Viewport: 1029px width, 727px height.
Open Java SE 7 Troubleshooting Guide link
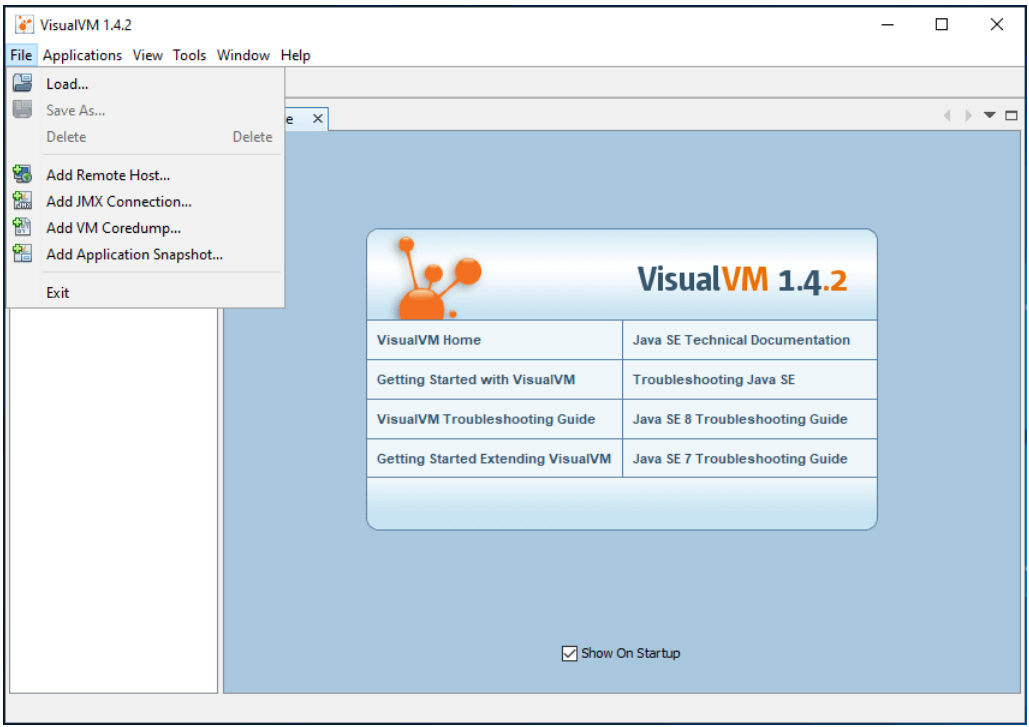coord(740,459)
